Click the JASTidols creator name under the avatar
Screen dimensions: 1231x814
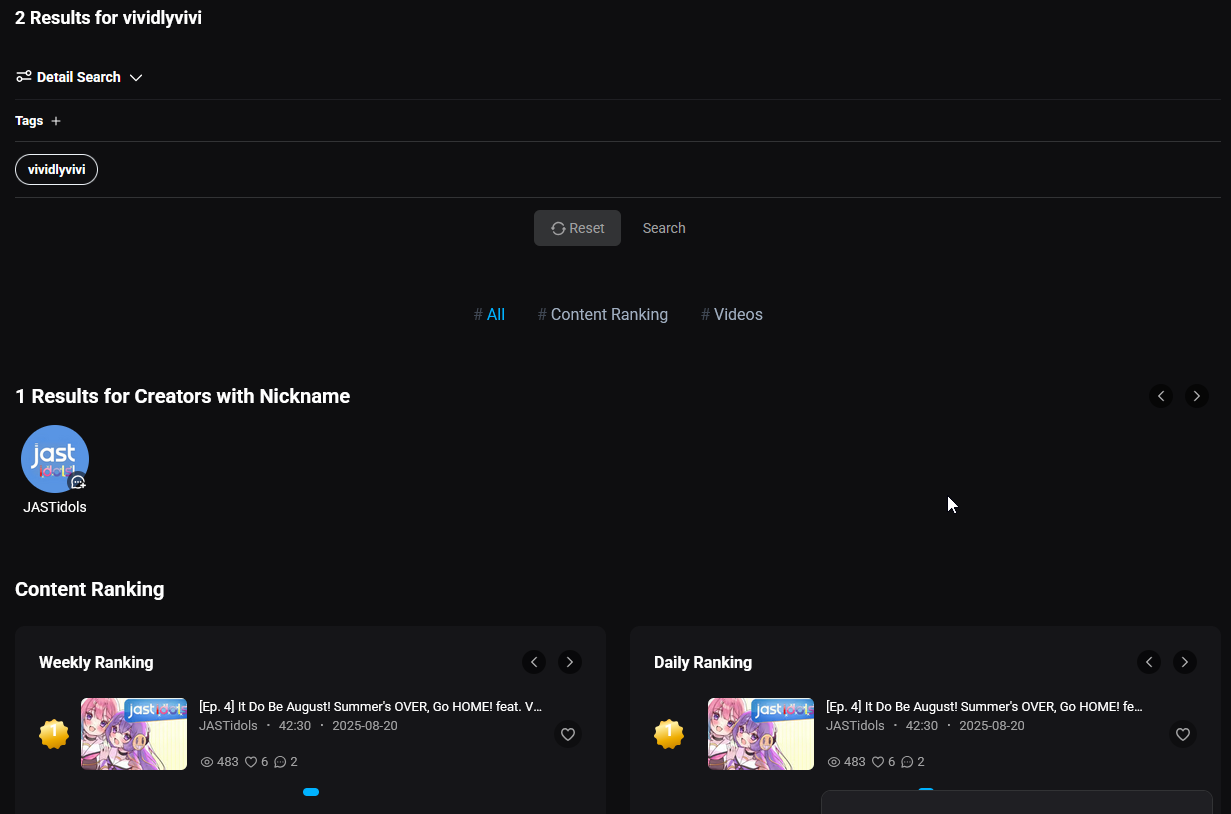pos(55,507)
